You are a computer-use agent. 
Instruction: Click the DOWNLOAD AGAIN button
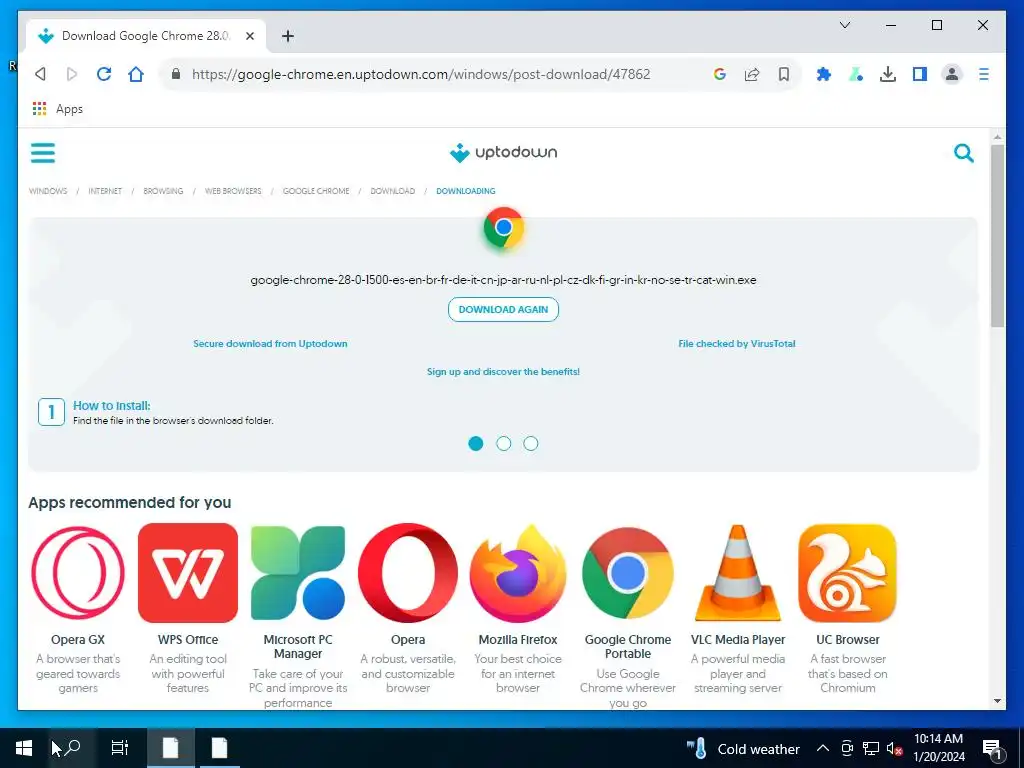[504, 310]
